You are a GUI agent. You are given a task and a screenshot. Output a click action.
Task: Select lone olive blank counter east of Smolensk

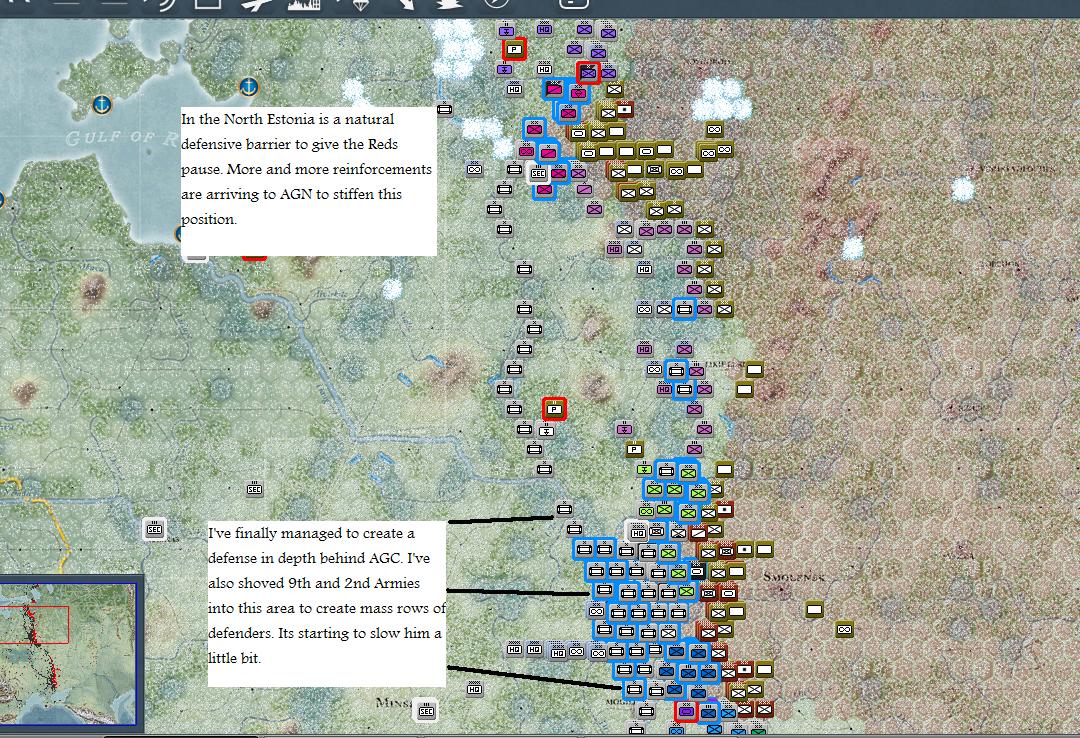(814, 609)
